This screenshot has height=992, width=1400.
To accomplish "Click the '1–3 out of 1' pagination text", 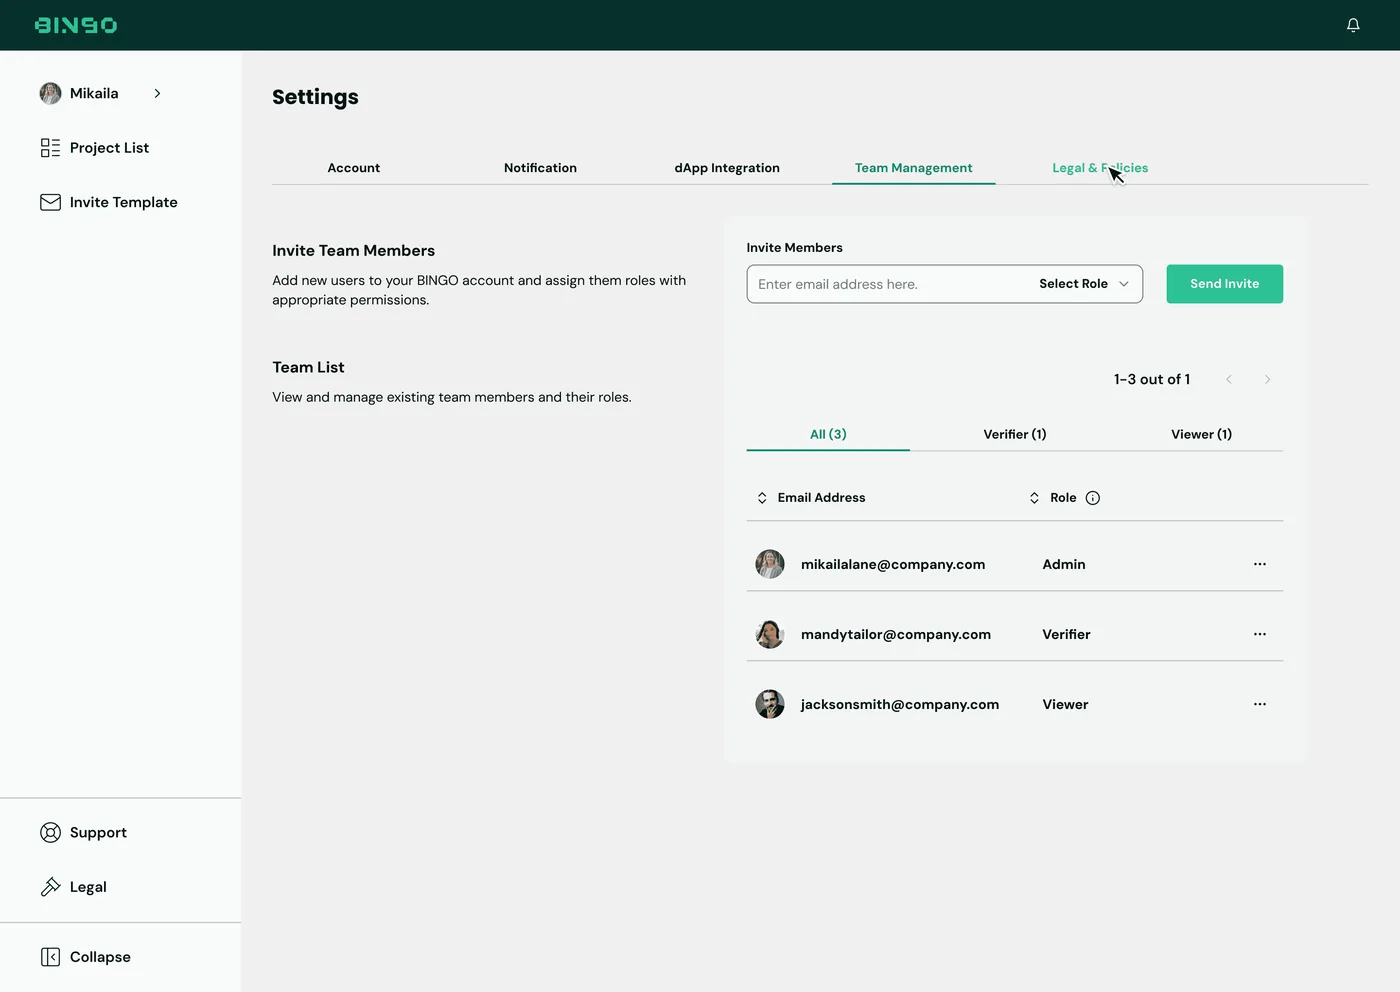I will tap(1152, 379).
